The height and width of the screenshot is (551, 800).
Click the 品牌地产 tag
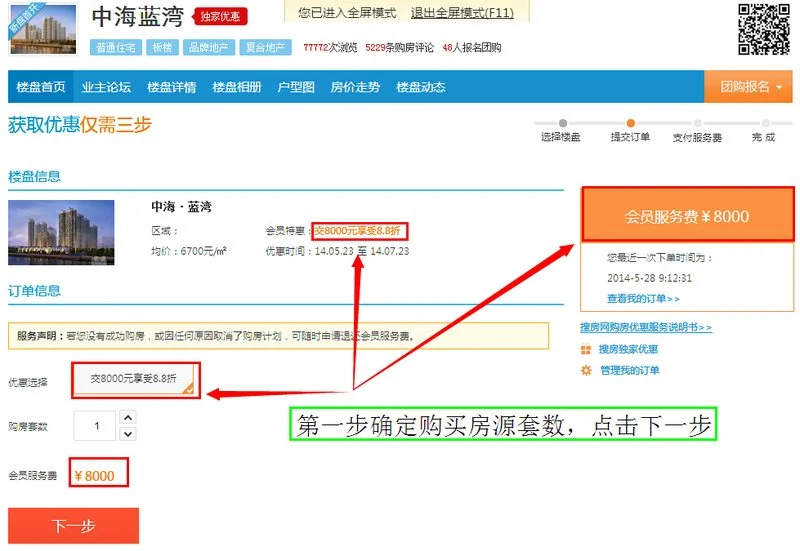click(209, 47)
